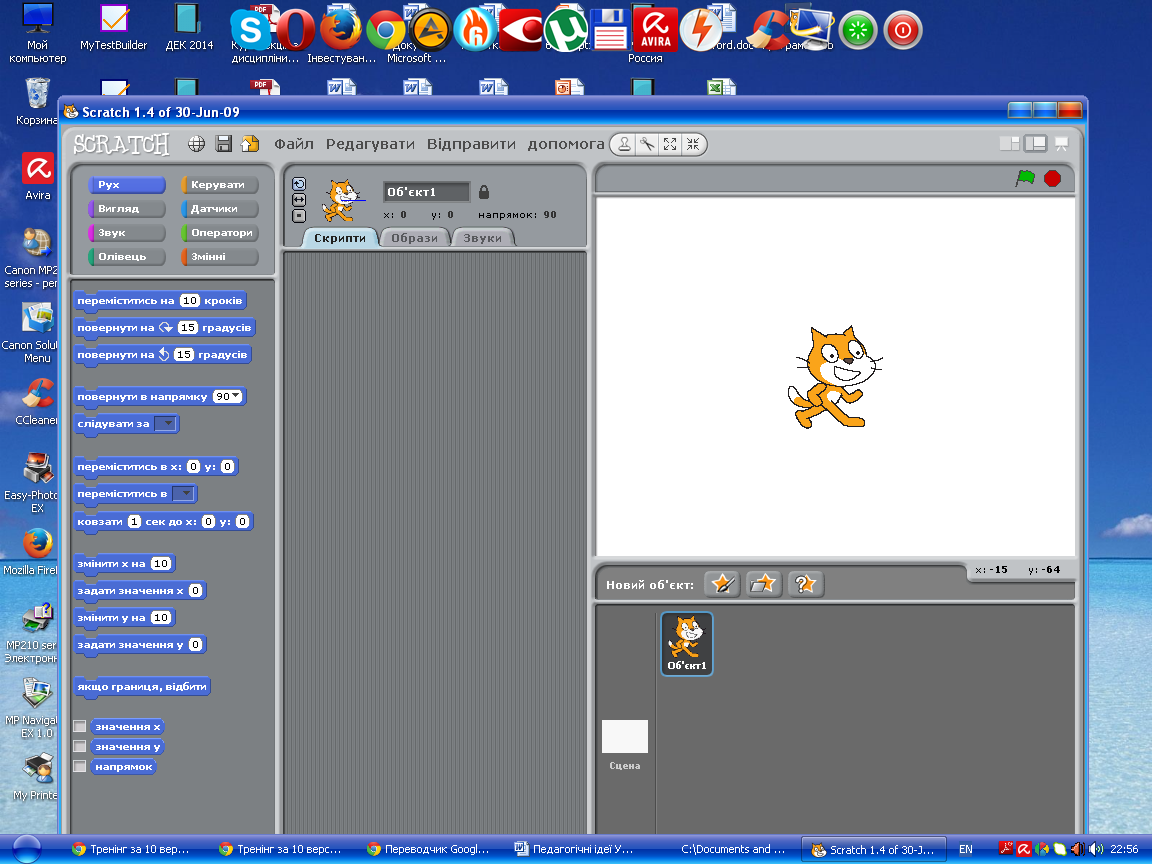Expand the 'слідувати за' dropdown
The image size is (1152, 864).
(x=167, y=424)
